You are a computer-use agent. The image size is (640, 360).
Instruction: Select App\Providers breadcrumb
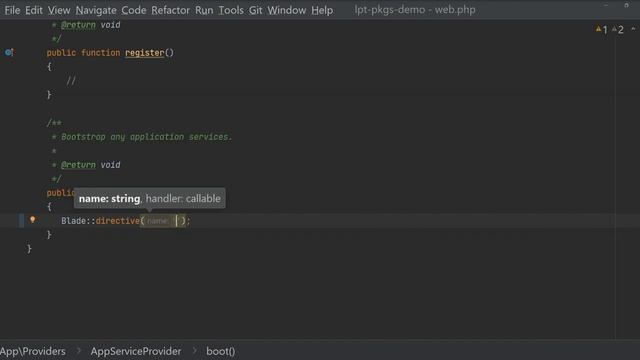[x=33, y=351]
